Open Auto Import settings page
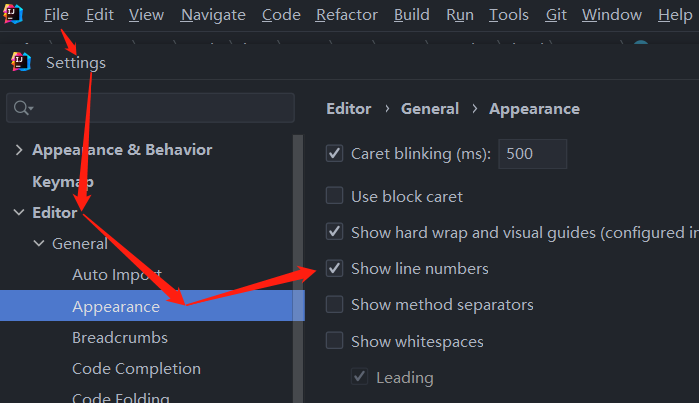Image resolution: width=699 pixels, height=403 pixels. (116, 275)
